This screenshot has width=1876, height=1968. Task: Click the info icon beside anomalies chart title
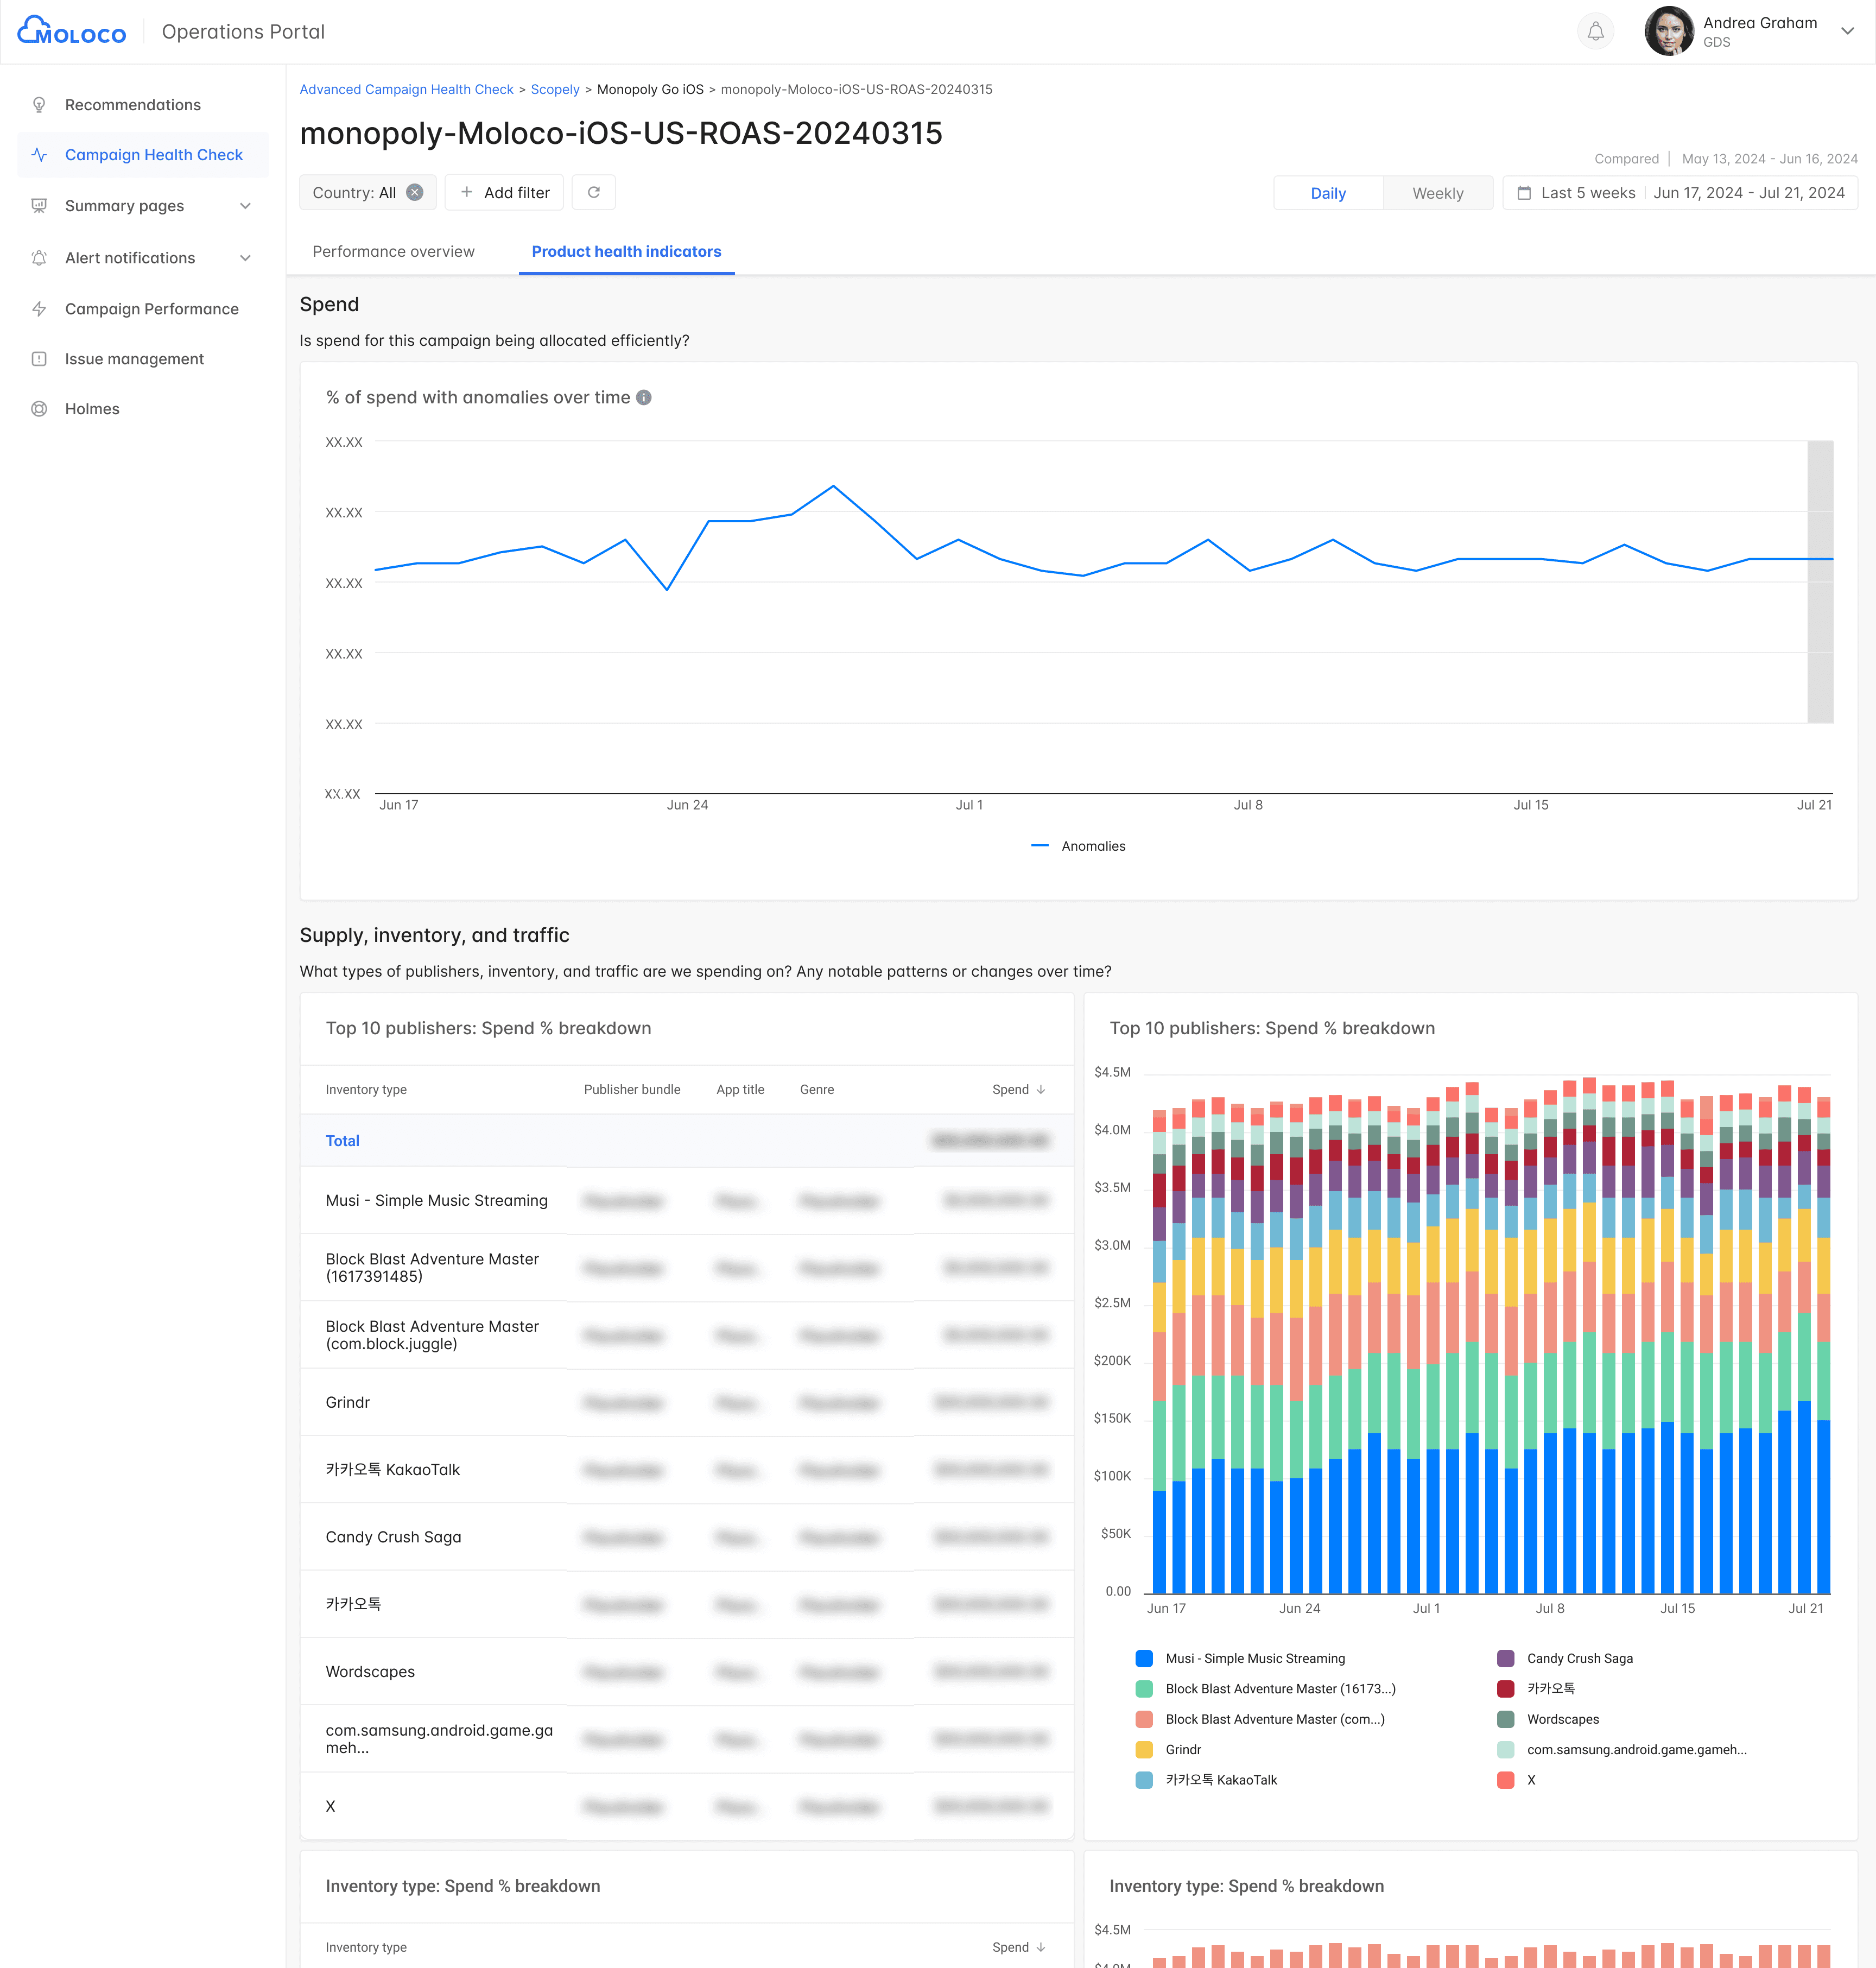[x=644, y=397]
